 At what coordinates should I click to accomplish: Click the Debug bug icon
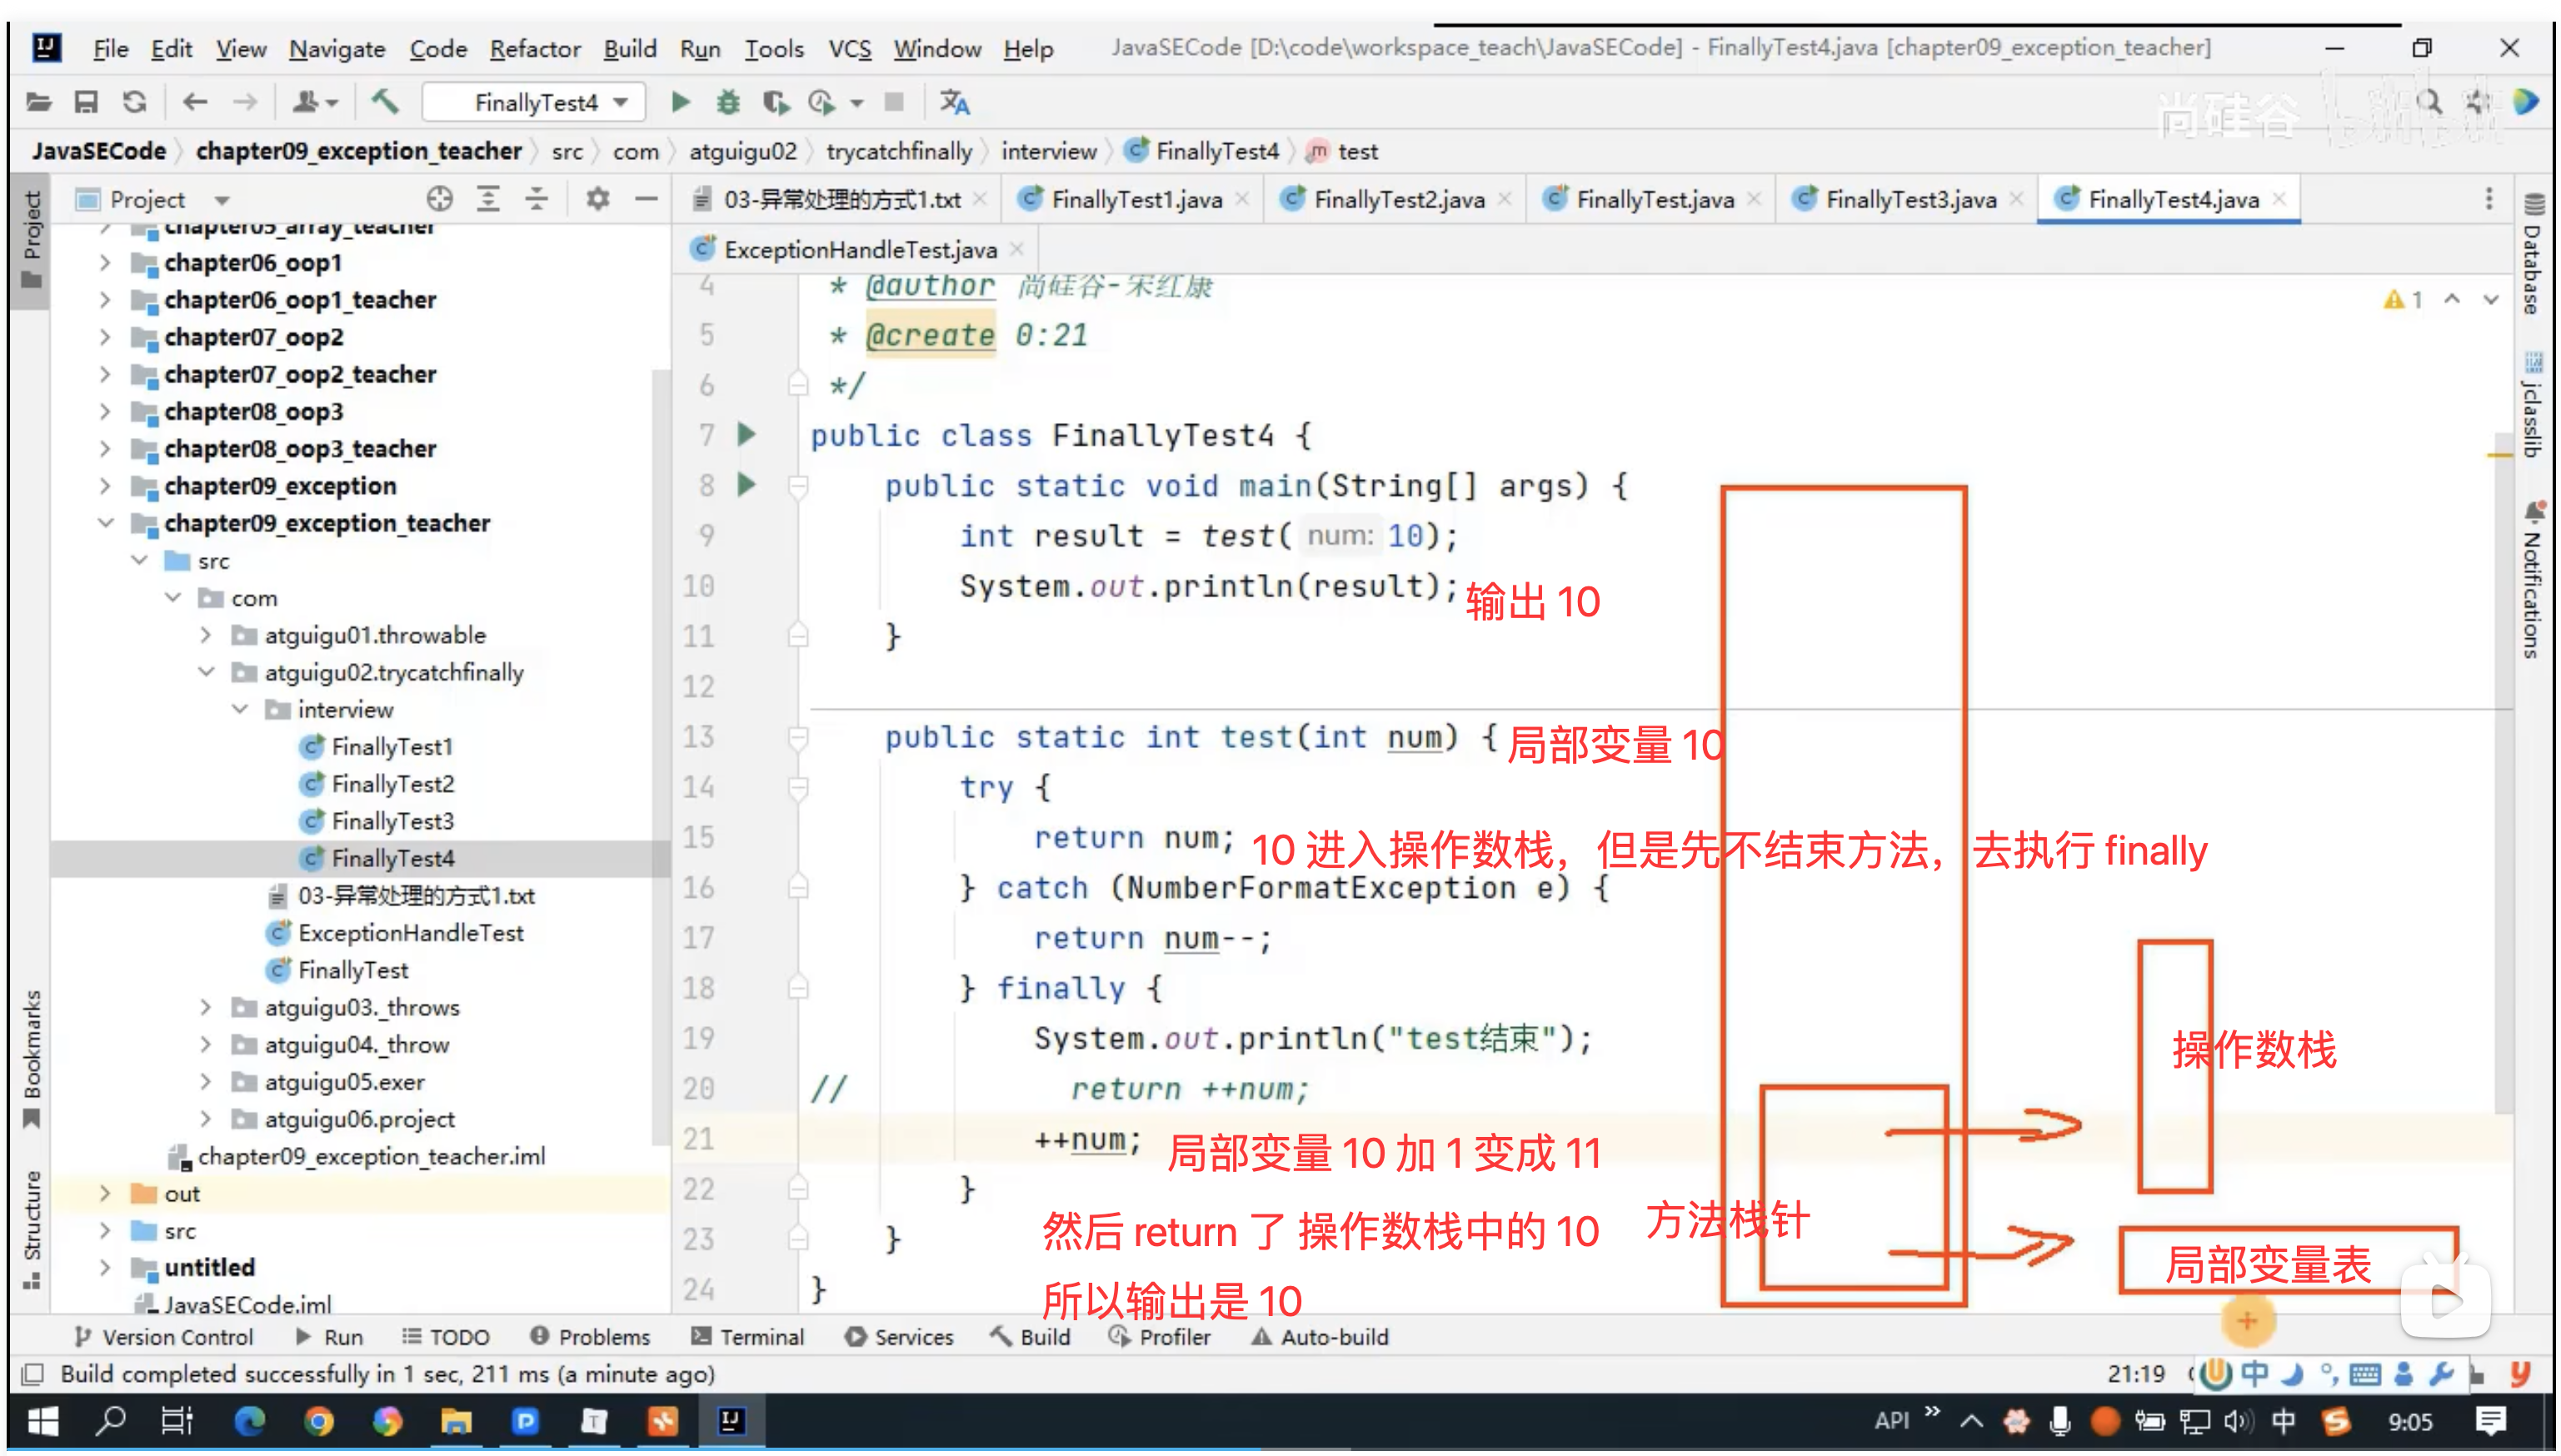point(728,102)
